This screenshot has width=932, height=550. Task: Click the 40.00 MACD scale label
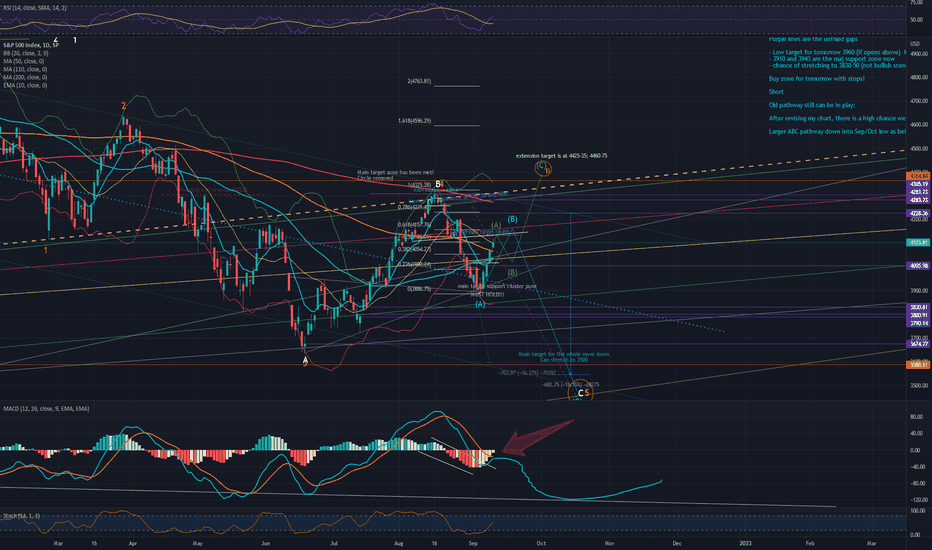916,433
